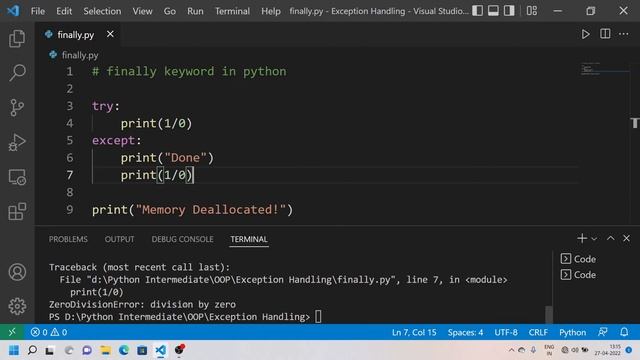Toggle the secondary side bar layout icon
This screenshot has width=640, height=360.
pyautogui.click(x=509, y=11)
